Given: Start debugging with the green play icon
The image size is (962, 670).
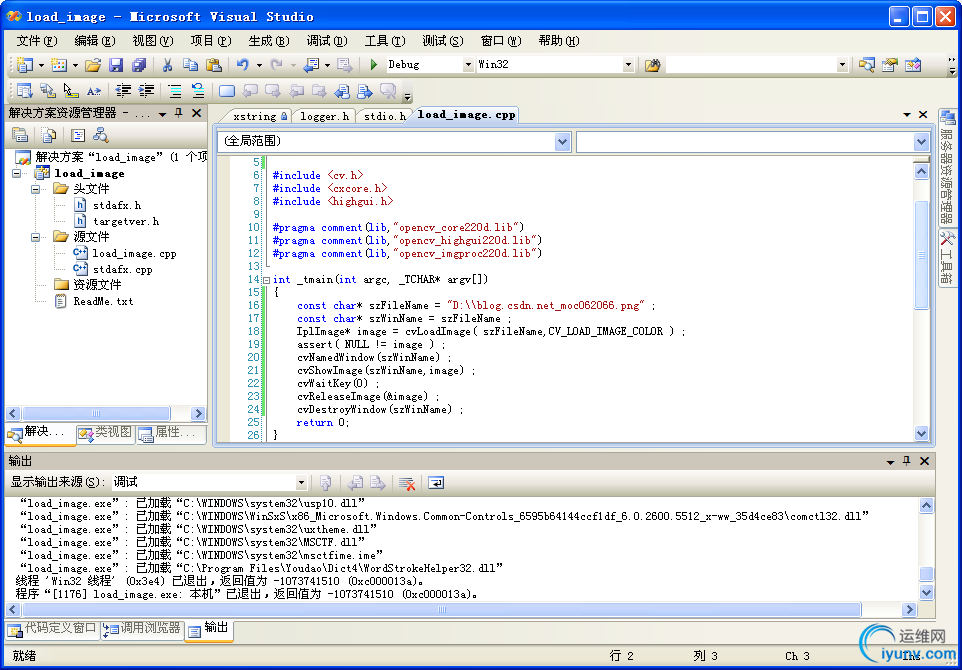Looking at the screenshot, I should click(x=374, y=64).
